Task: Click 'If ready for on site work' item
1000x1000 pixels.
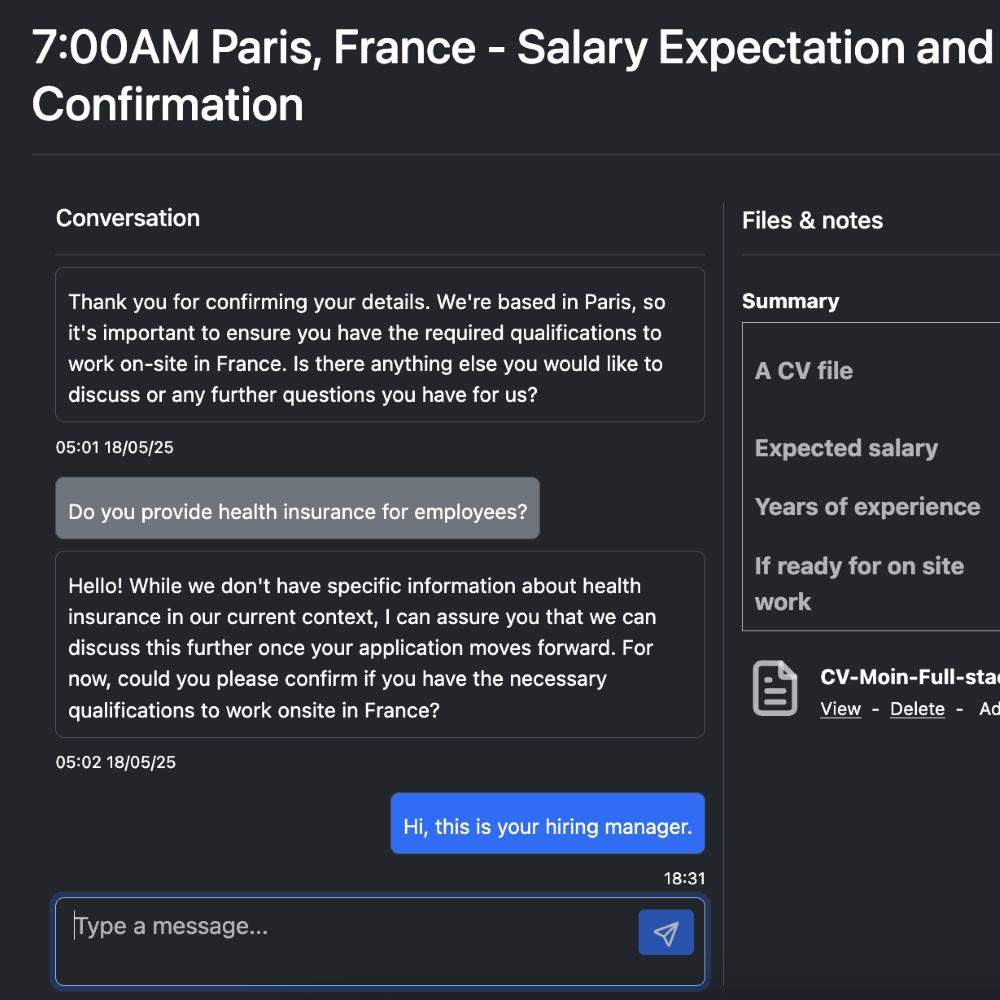Action: [858, 583]
